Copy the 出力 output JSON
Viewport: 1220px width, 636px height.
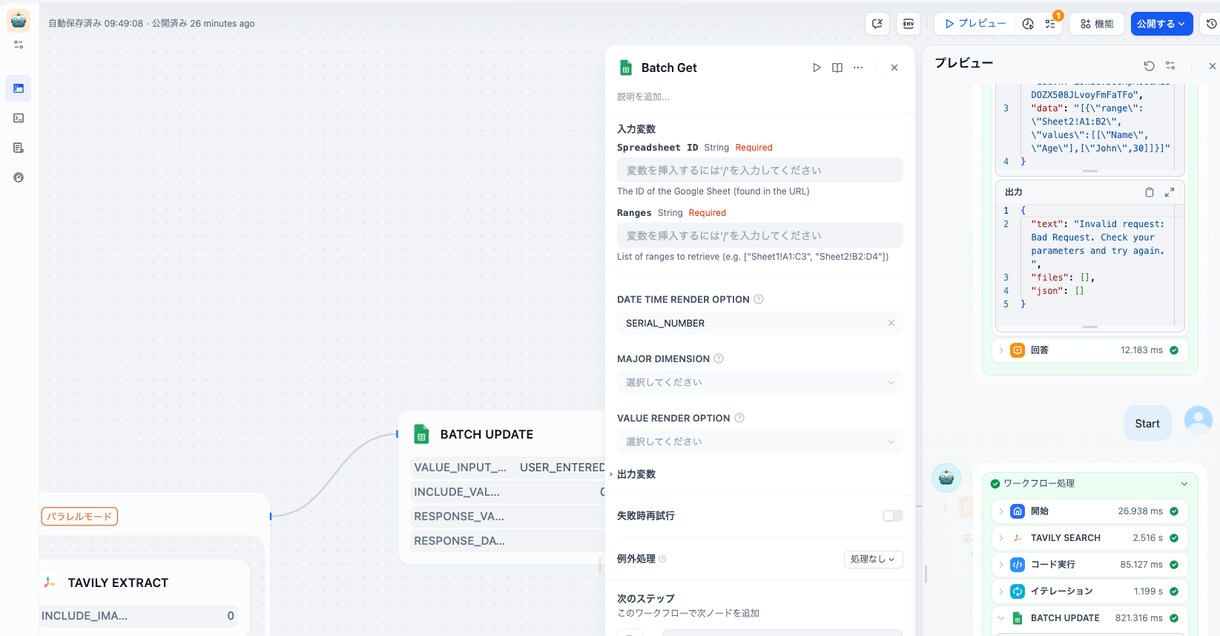[1149, 192]
